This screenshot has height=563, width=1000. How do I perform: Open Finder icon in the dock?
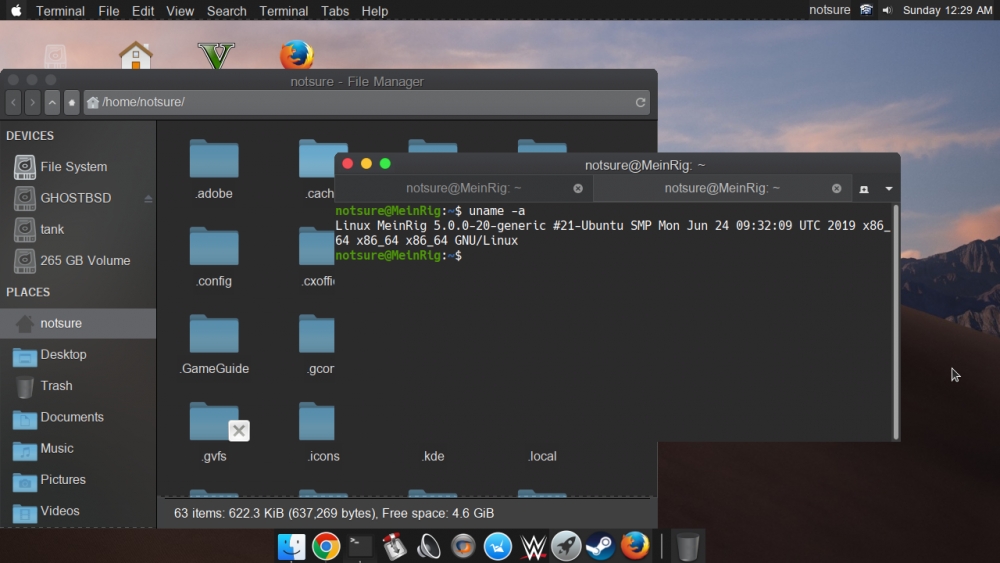(291, 546)
